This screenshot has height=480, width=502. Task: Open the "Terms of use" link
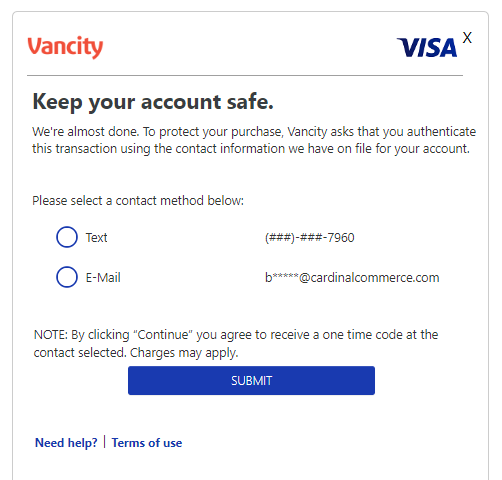[x=147, y=443]
